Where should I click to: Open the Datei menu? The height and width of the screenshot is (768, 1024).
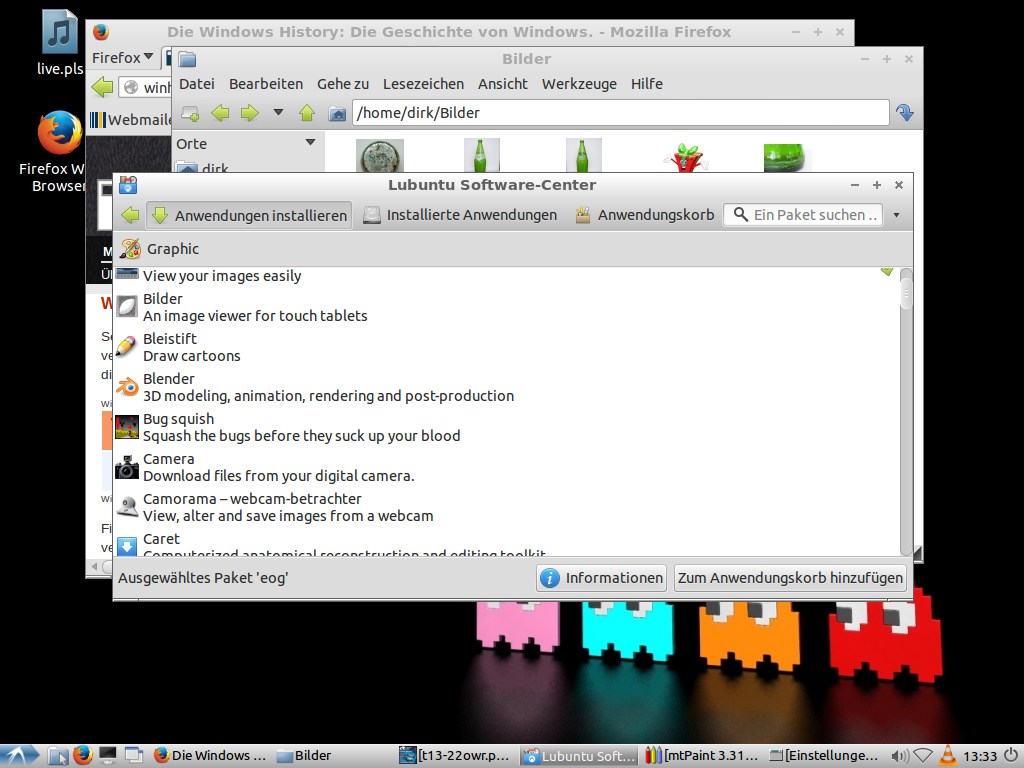(x=197, y=84)
